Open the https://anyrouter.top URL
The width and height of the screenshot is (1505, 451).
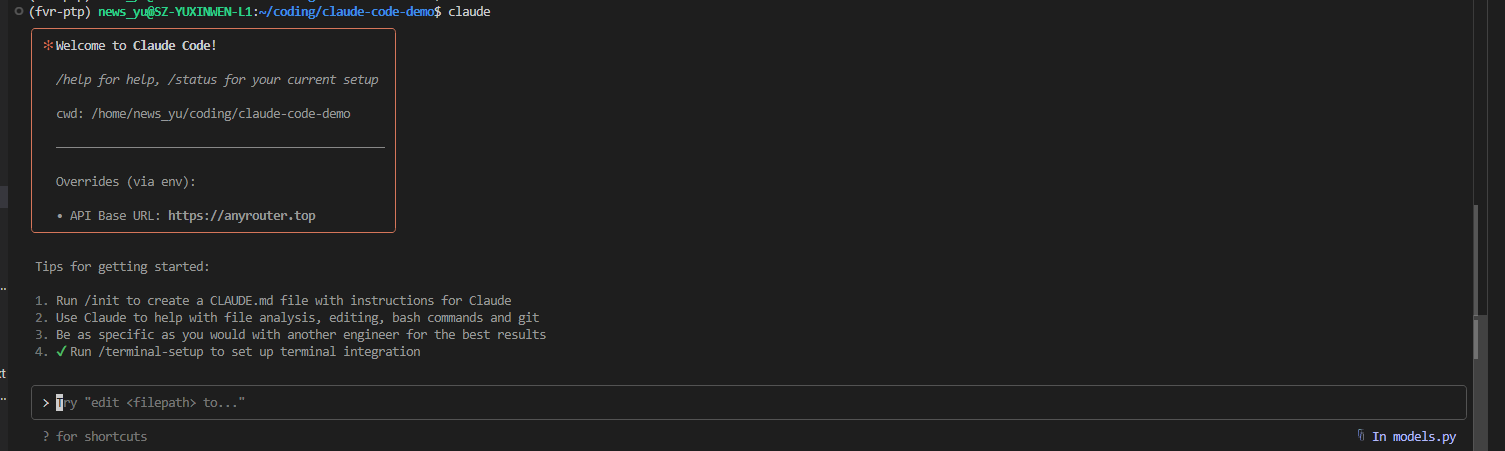point(241,216)
